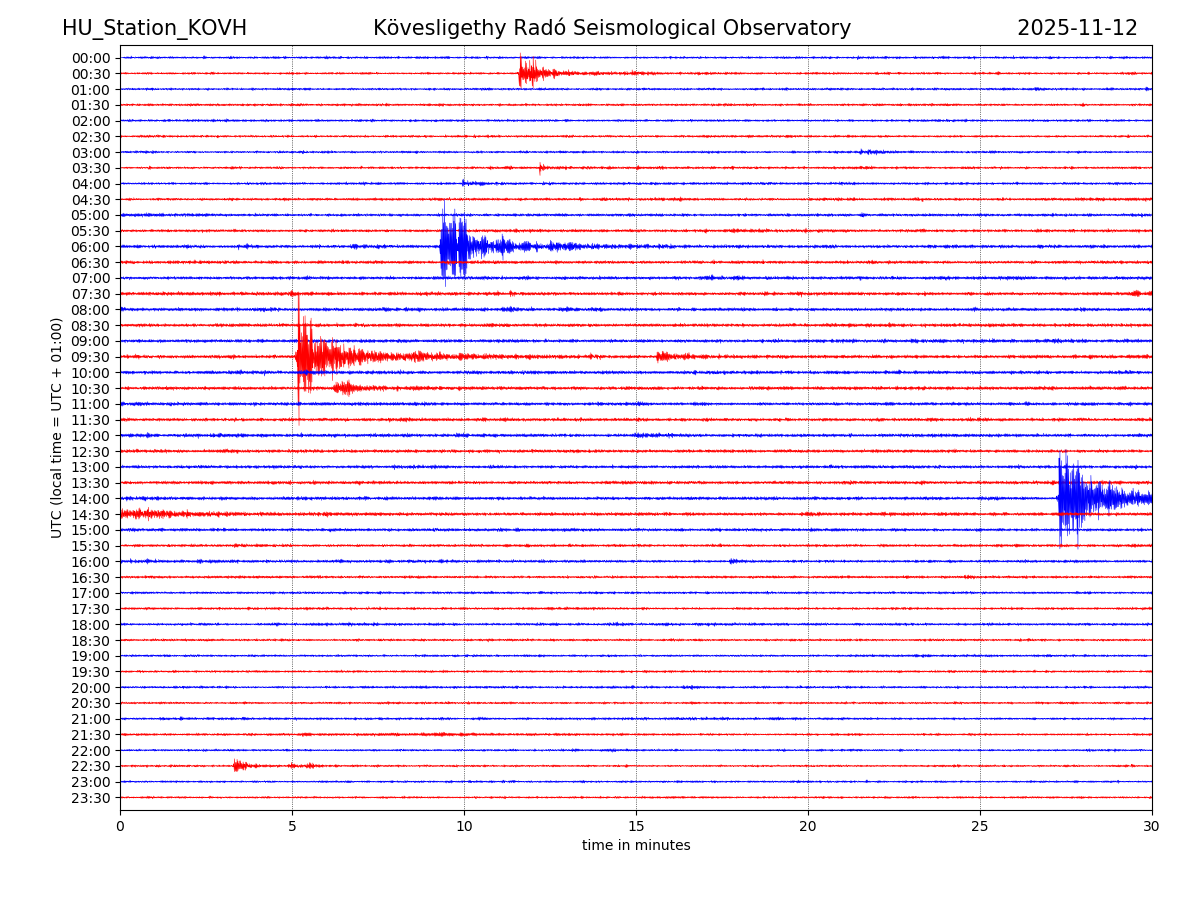Click the UTC local time y-axis label

(x=57, y=427)
